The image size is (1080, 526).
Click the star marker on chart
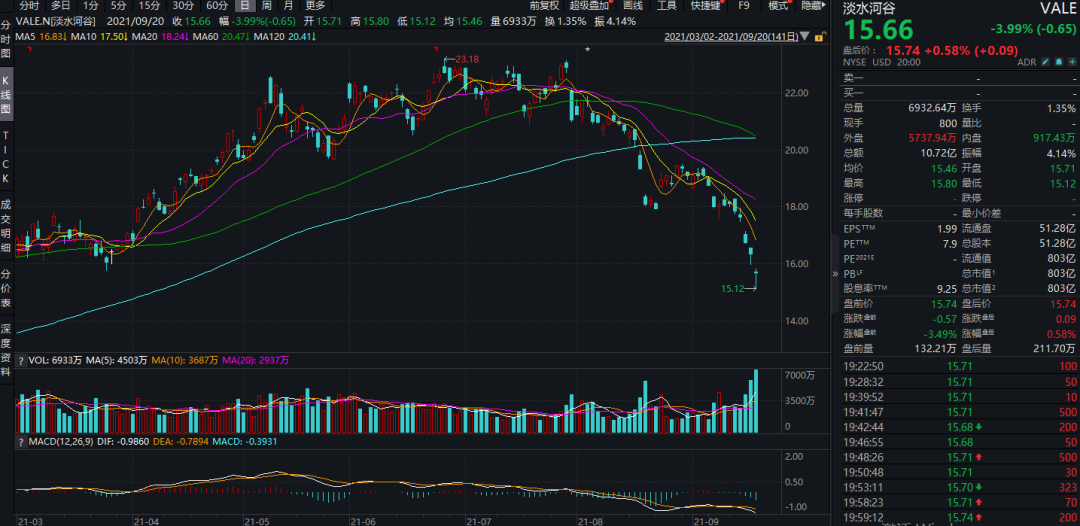pos(588,49)
